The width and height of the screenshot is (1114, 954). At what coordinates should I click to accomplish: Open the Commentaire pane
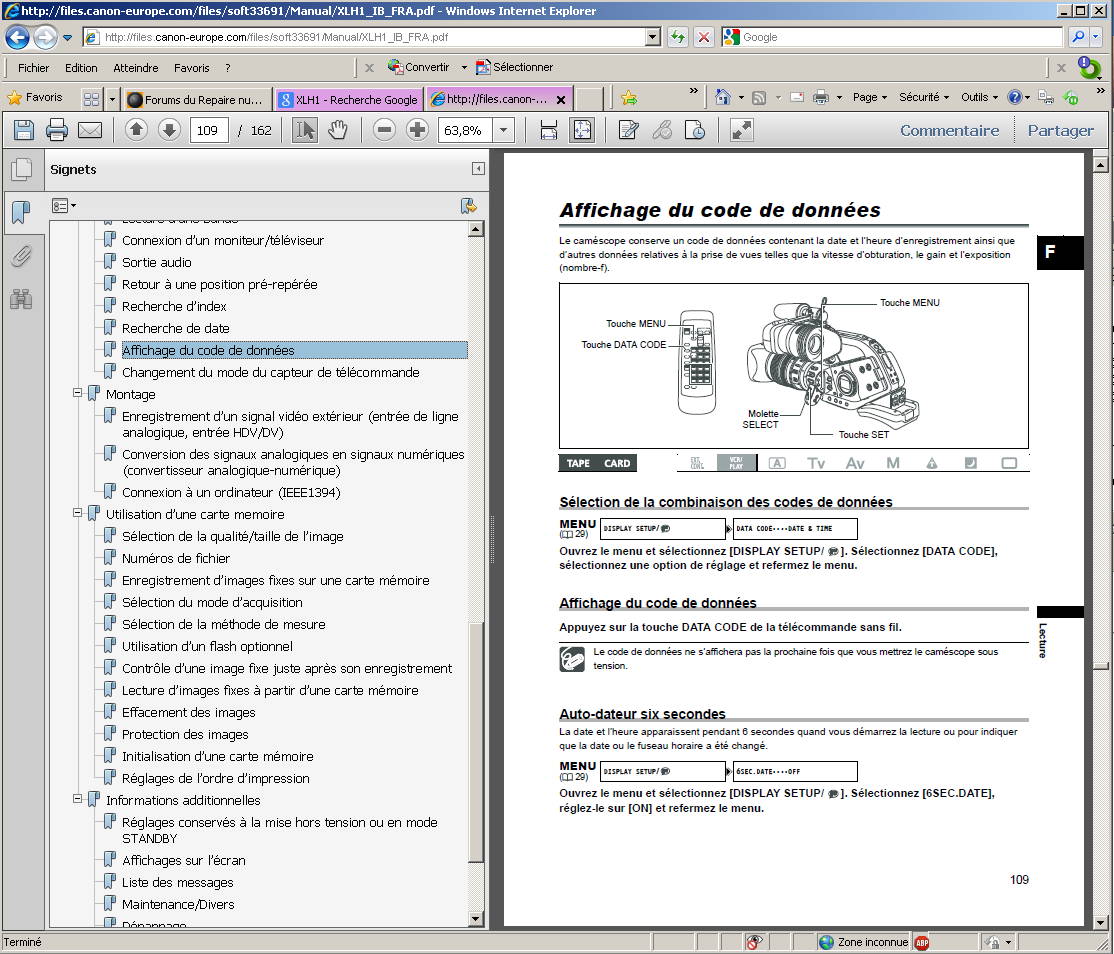point(949,130)
